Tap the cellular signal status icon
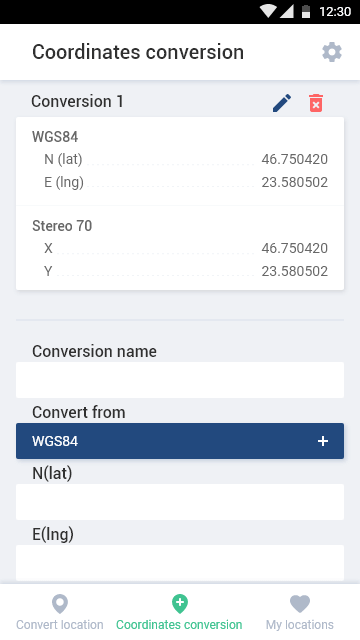The height and width of the screenshot is (640, 360). [x=287, y=11]
